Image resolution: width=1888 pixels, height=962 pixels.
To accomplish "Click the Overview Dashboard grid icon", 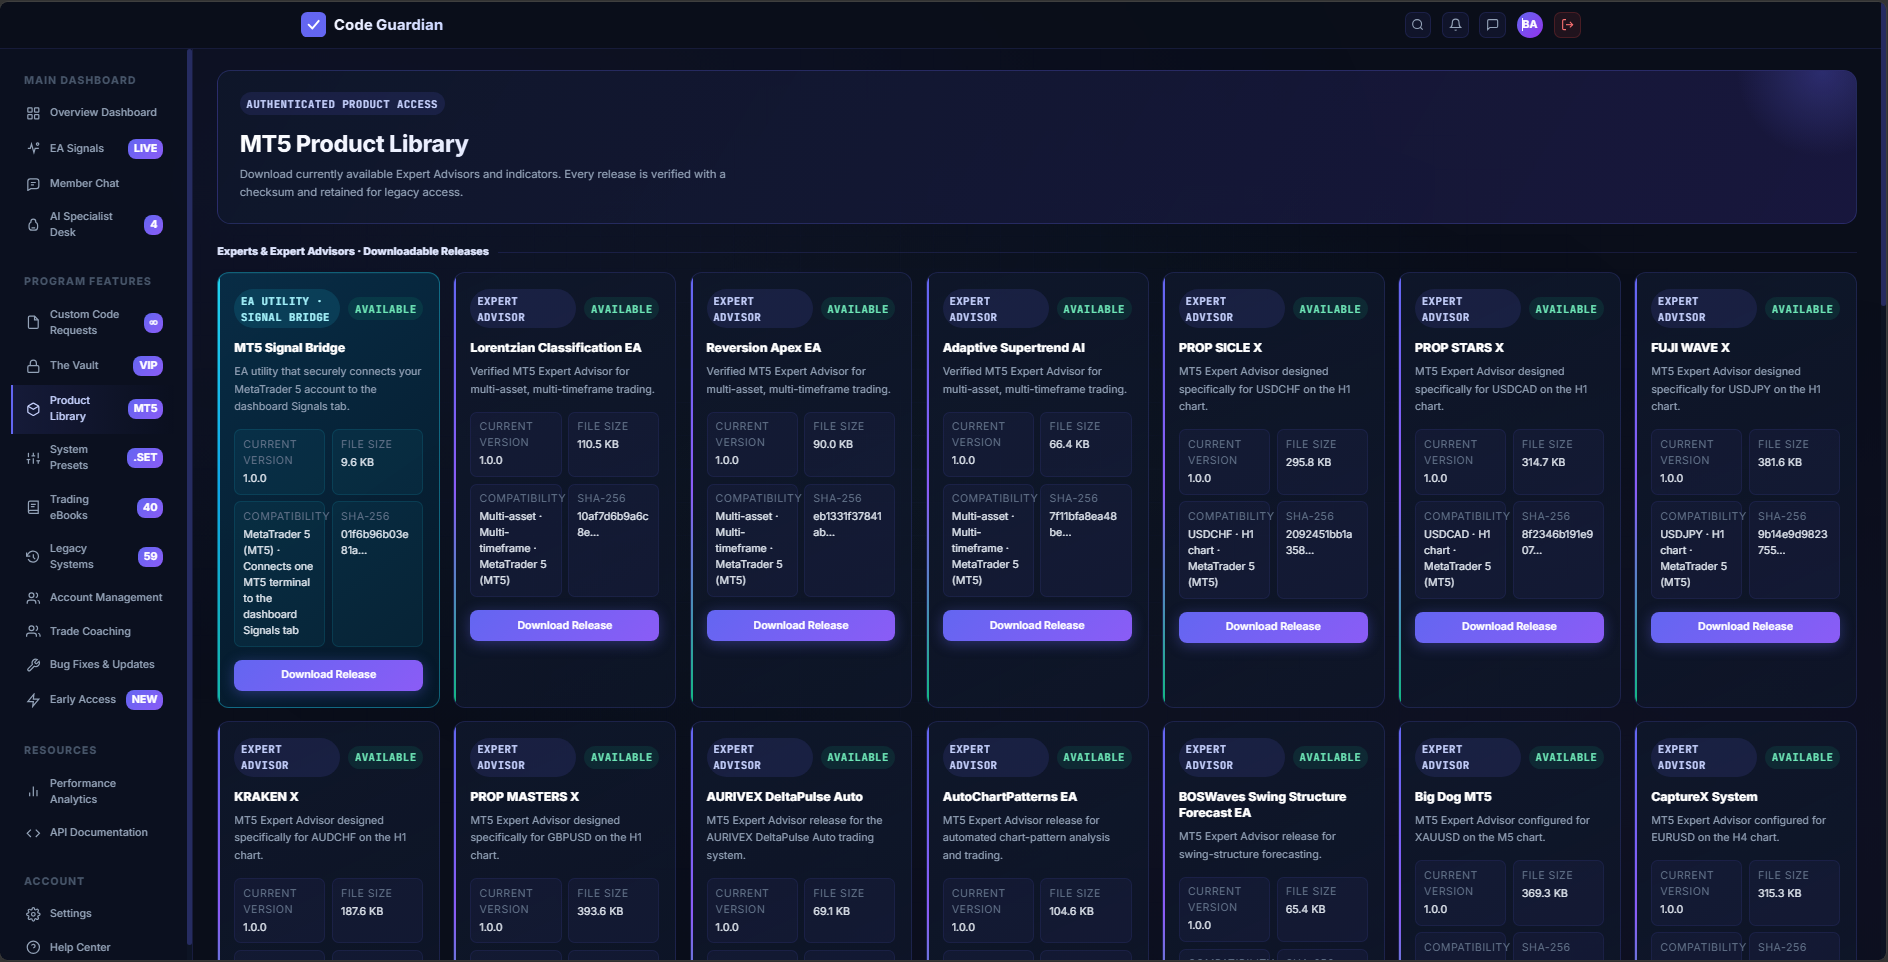I will pyautogui.click(x=33, y=113).
